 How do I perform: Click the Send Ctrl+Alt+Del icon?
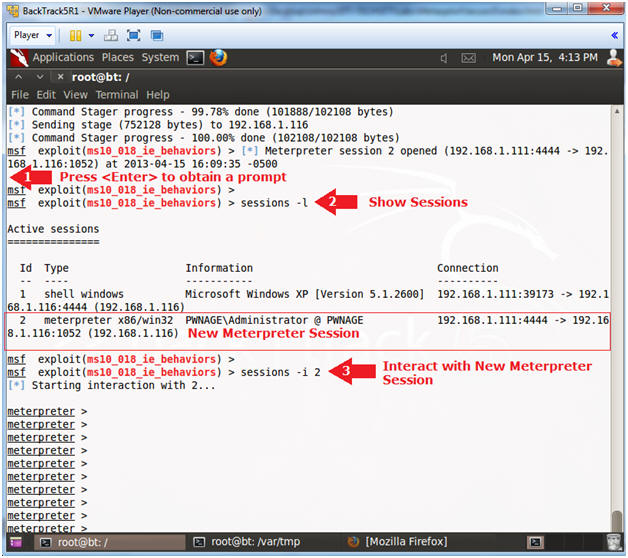pyautogui.click(x=111, y=36)
